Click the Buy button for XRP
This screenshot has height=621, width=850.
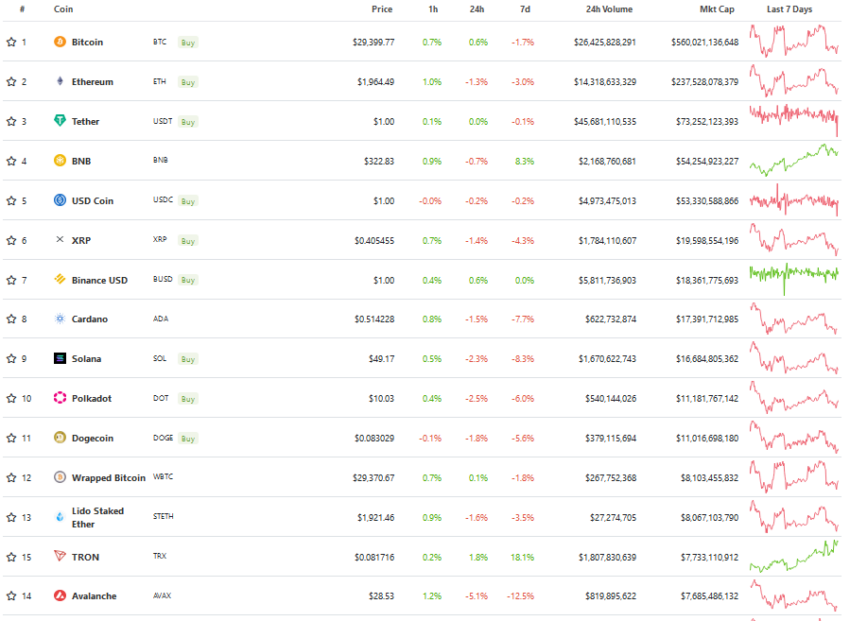[x=188, y=240]
